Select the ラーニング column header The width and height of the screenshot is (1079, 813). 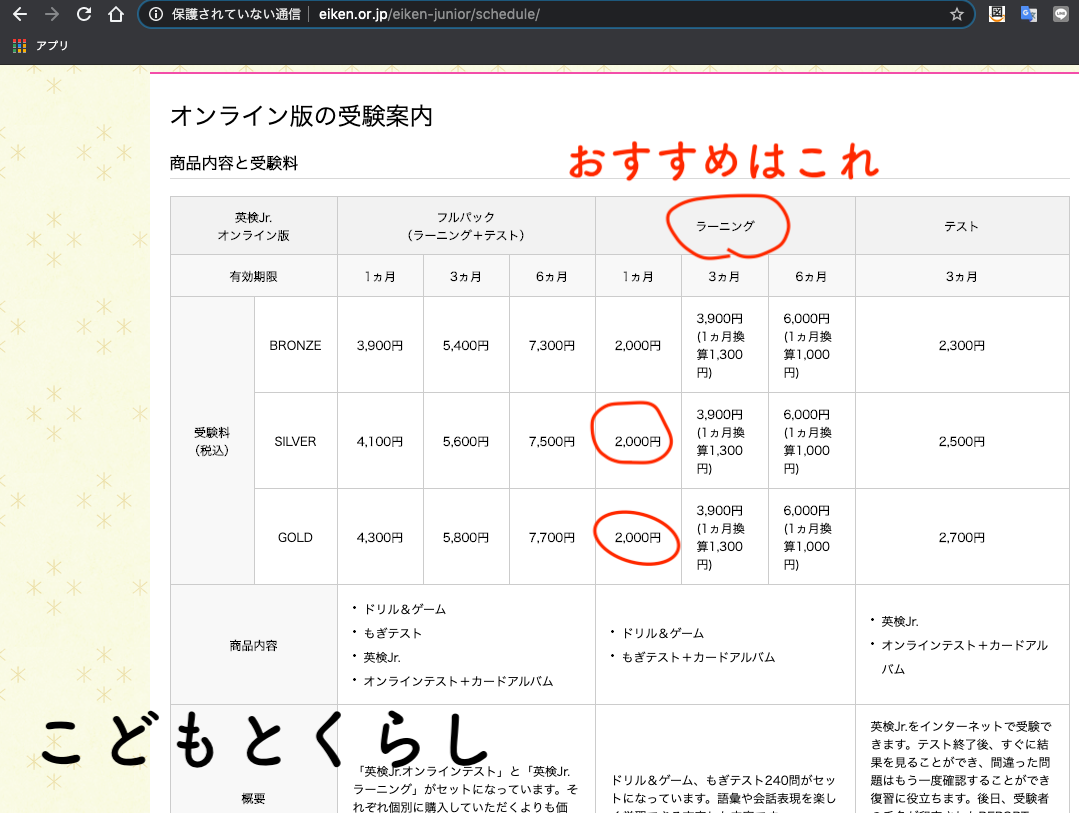[725, 226]
